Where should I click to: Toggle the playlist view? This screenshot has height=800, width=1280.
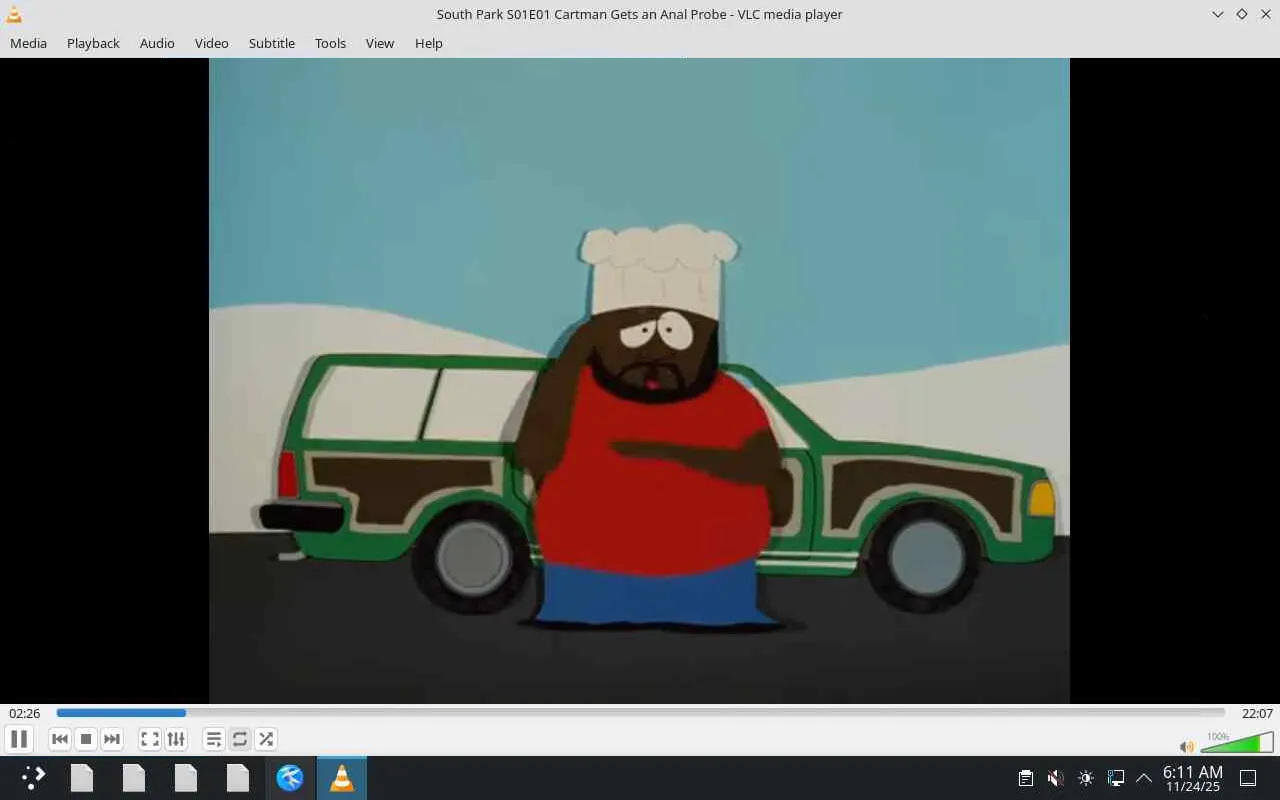click(214, 739)
